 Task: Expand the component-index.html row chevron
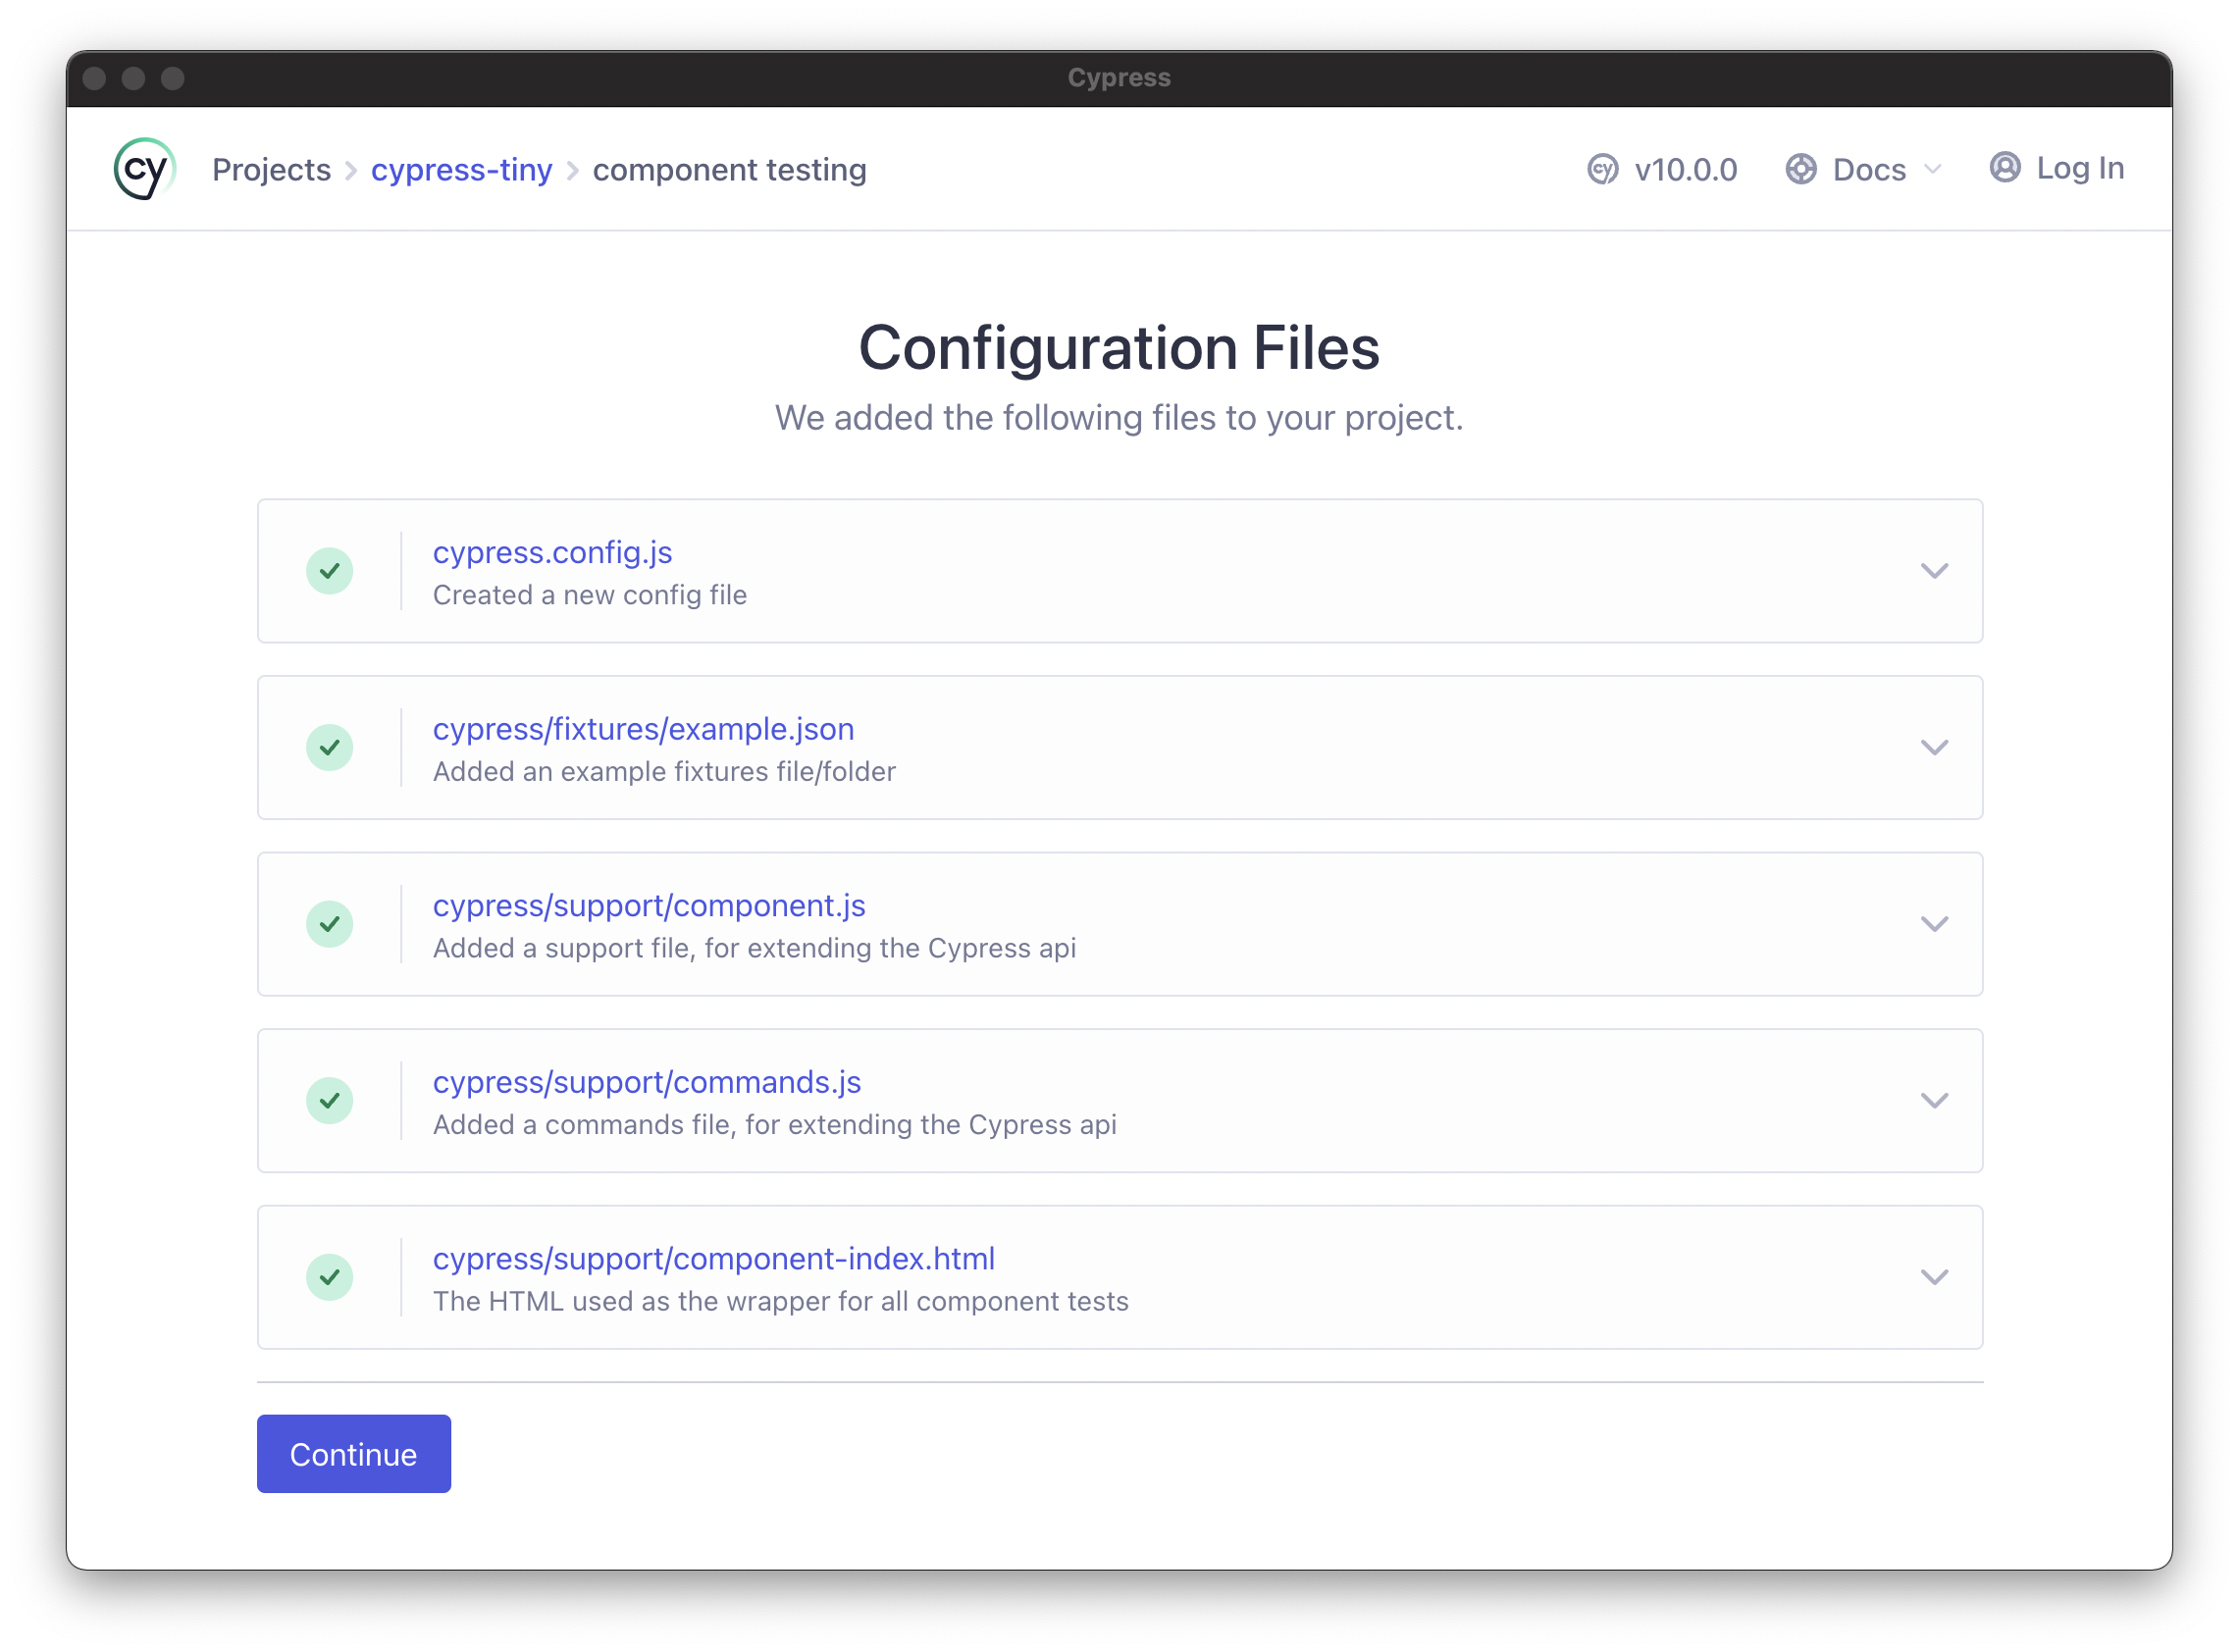(1934, 1277)
